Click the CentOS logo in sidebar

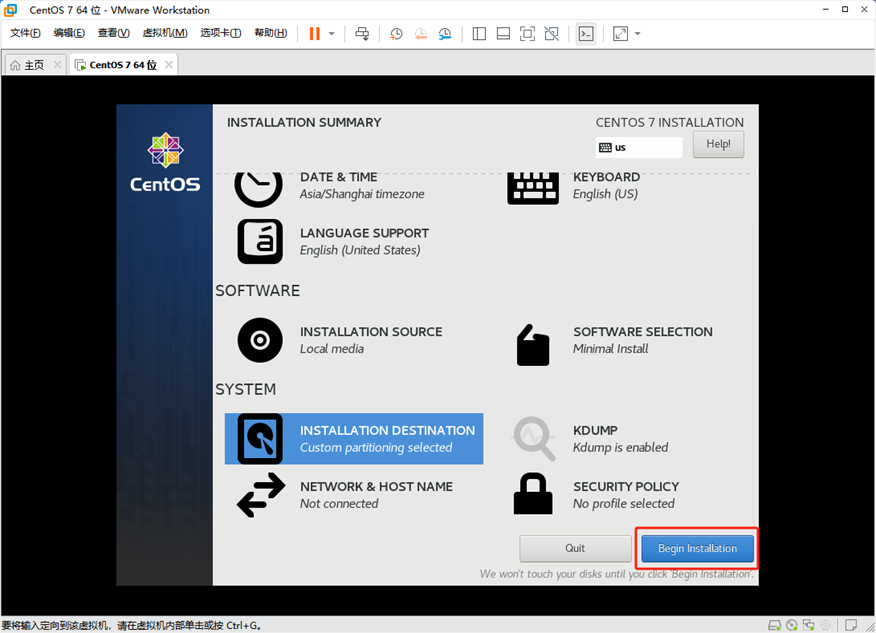pyautogui.click(x=165, y=163)
